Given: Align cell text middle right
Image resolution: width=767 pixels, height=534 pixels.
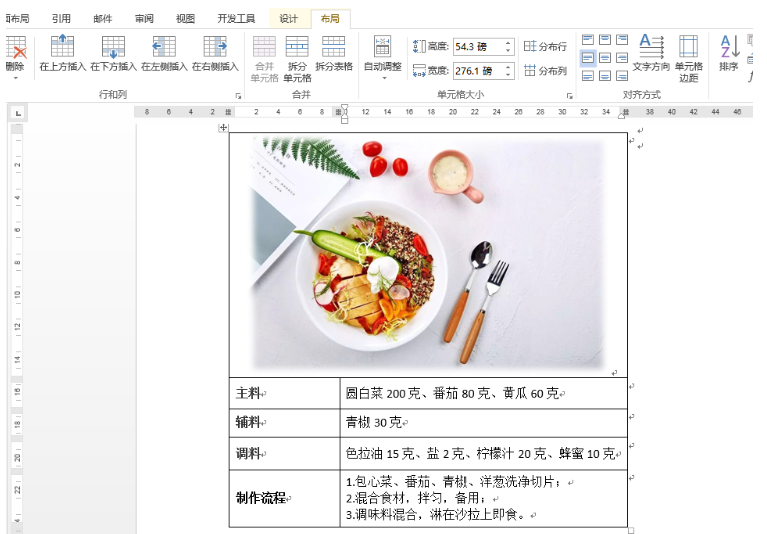Looking at the screenshot, I should (x=622, y=58).
